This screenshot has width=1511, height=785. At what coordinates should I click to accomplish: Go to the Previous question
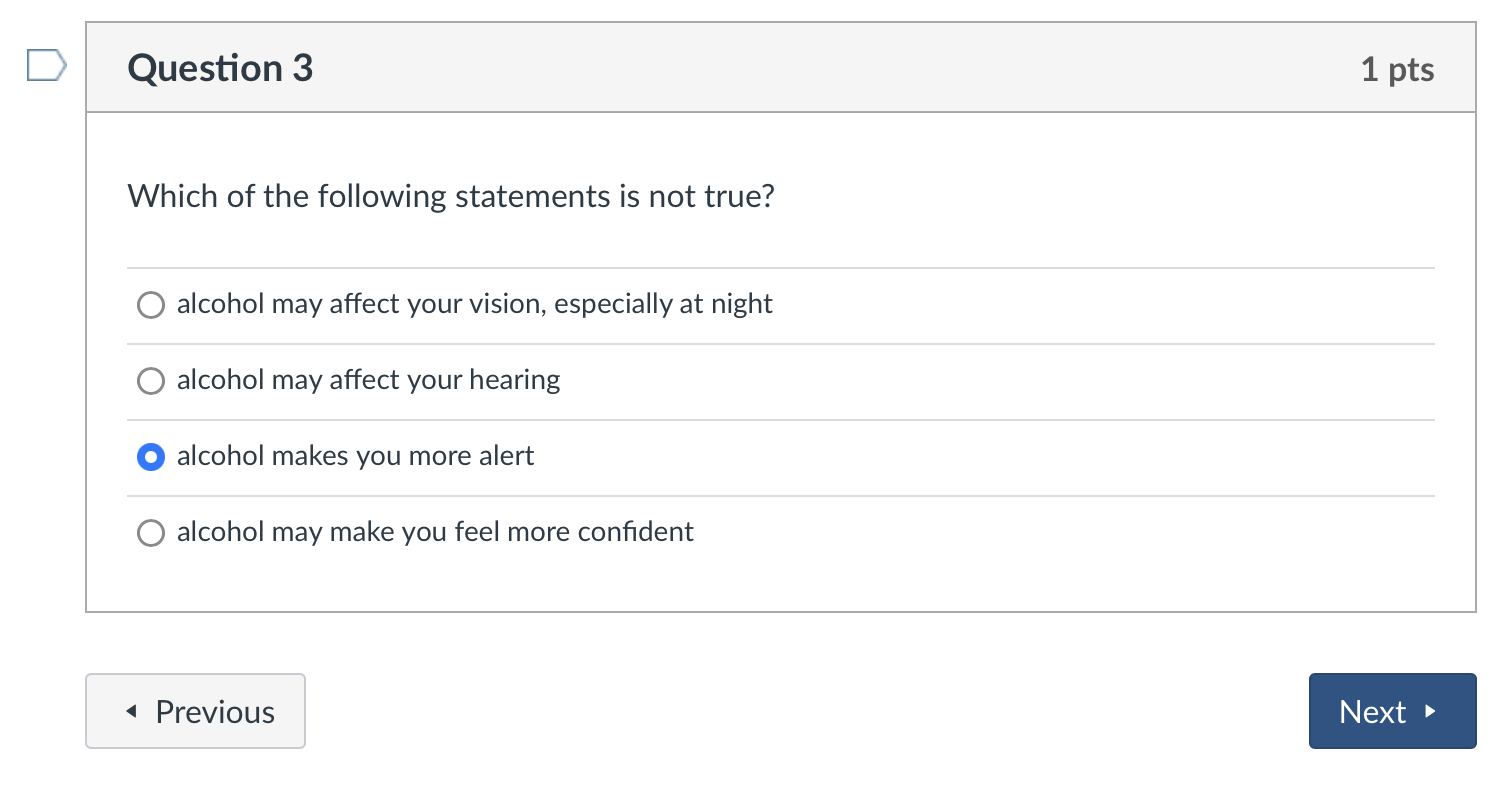[x=195, y=711]
